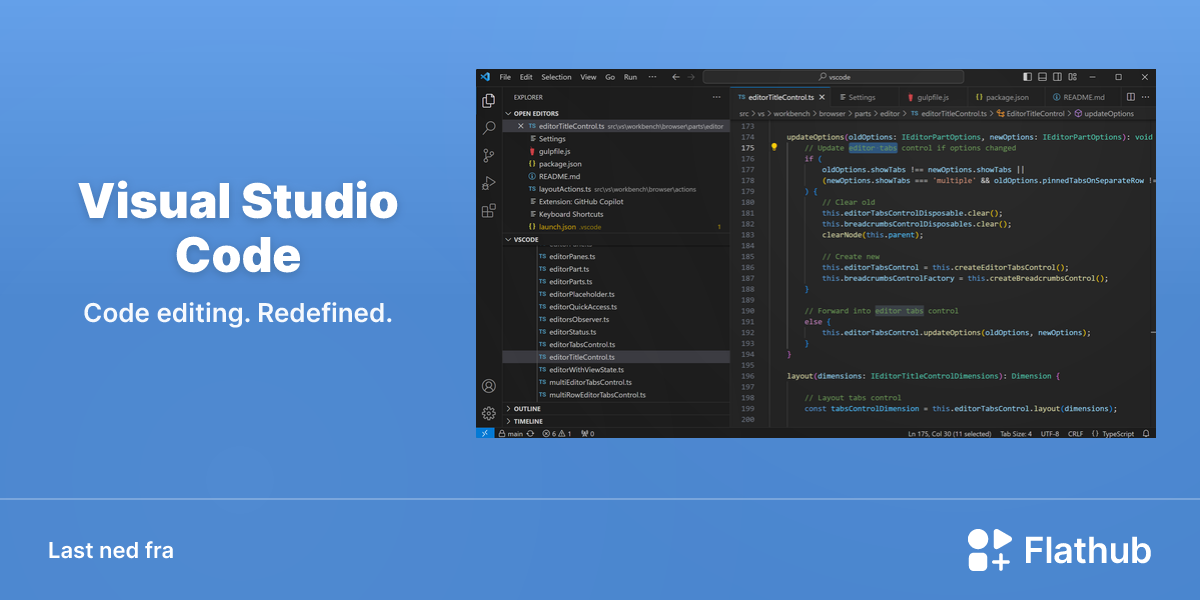The height and width of the screenshot is (600, 1200).
Task: Select updateOptions in the breadcrumbs
Action: pyautogui.click(x=1104, y=114)
